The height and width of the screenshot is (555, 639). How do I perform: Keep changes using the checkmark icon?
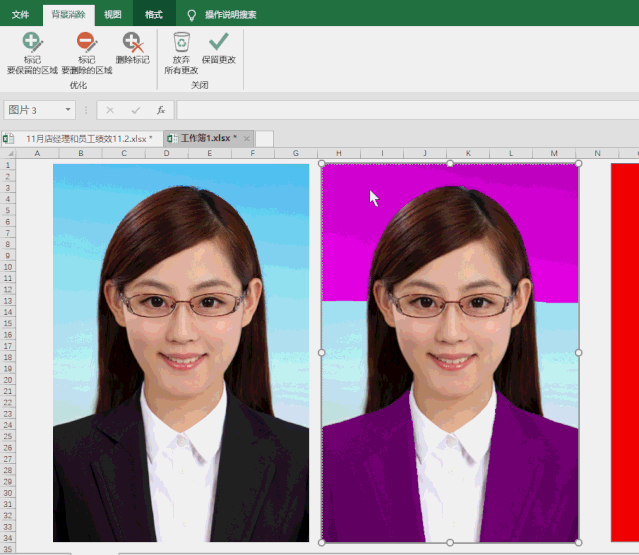coord(218,42)
